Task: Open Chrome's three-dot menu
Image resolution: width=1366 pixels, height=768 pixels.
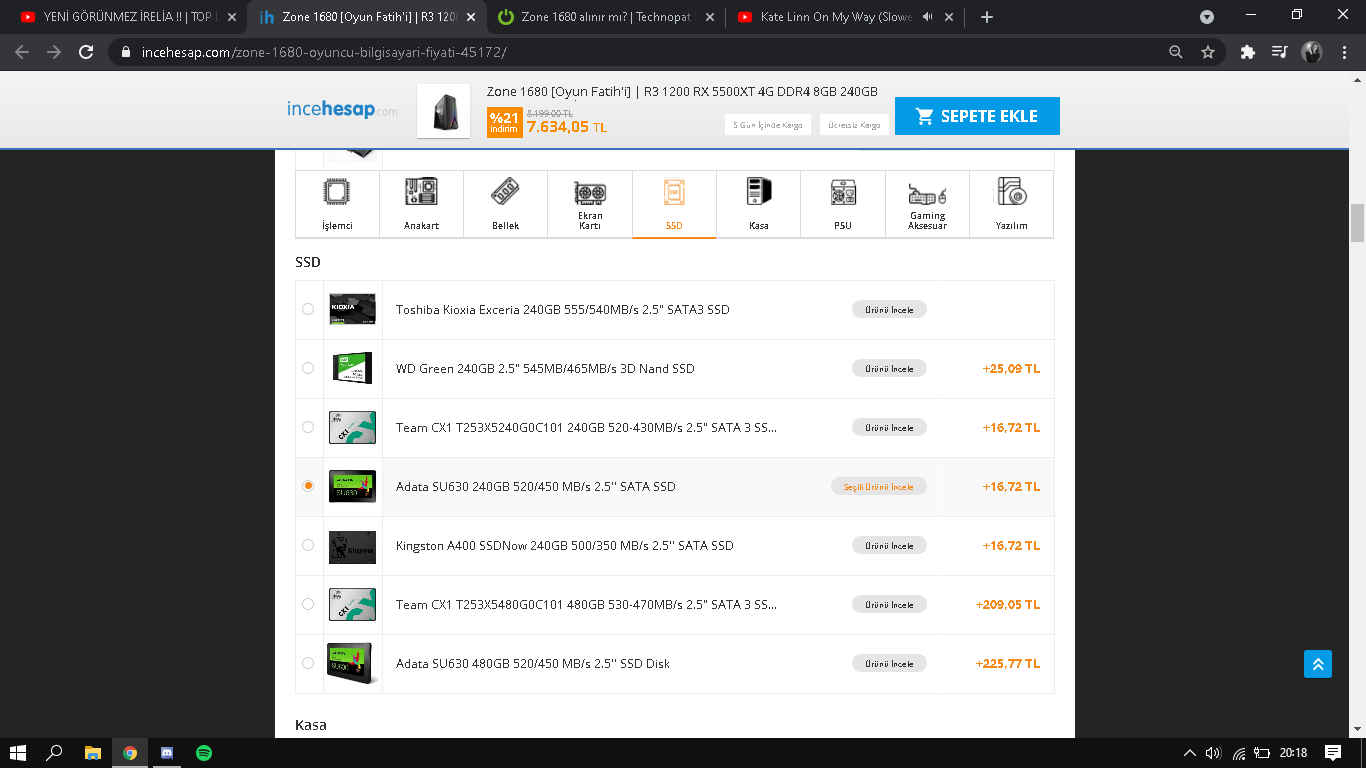Action: point(1345,52)
